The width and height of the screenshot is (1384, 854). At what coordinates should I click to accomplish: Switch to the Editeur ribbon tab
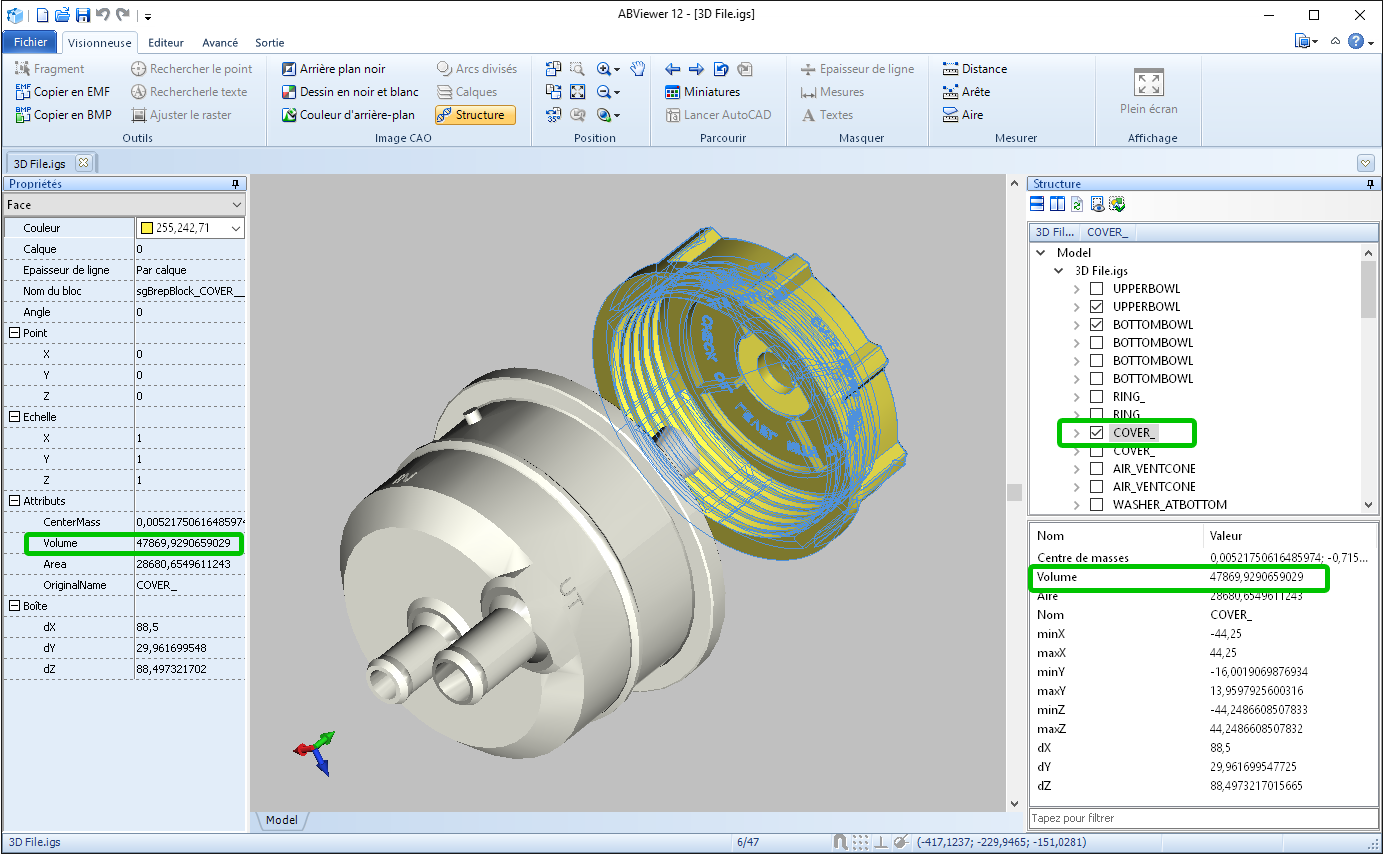166,43
